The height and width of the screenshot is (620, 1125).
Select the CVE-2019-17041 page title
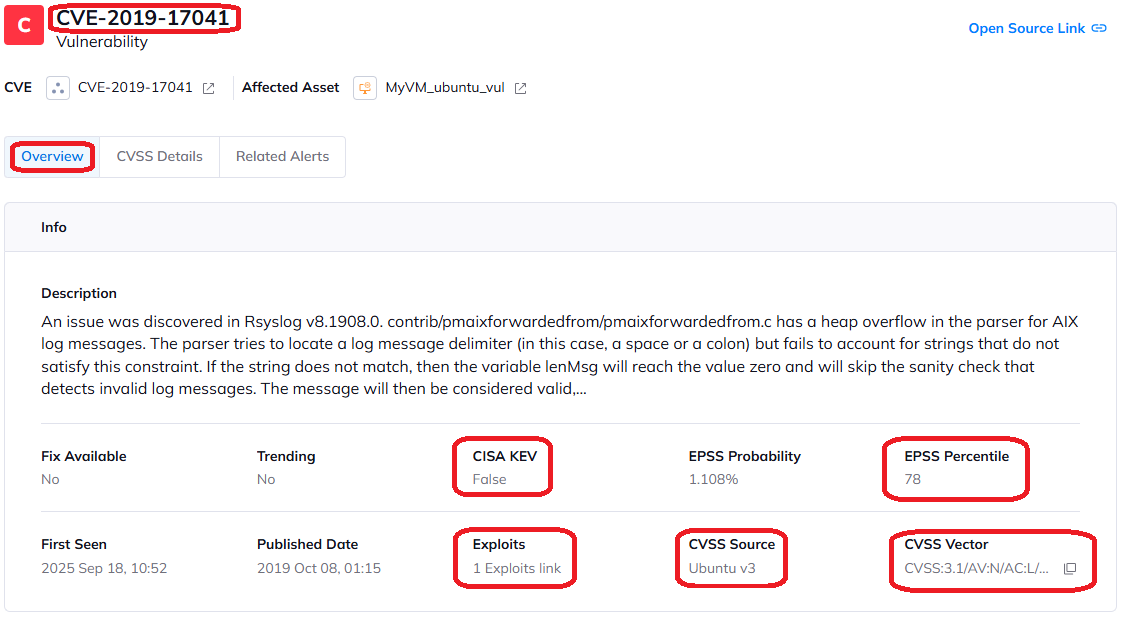143,18
